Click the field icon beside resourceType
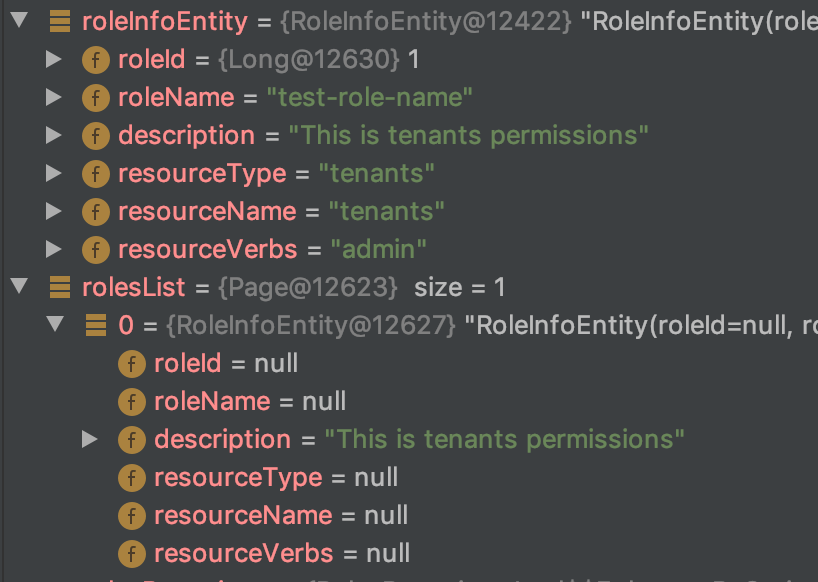 pos(95,173)
